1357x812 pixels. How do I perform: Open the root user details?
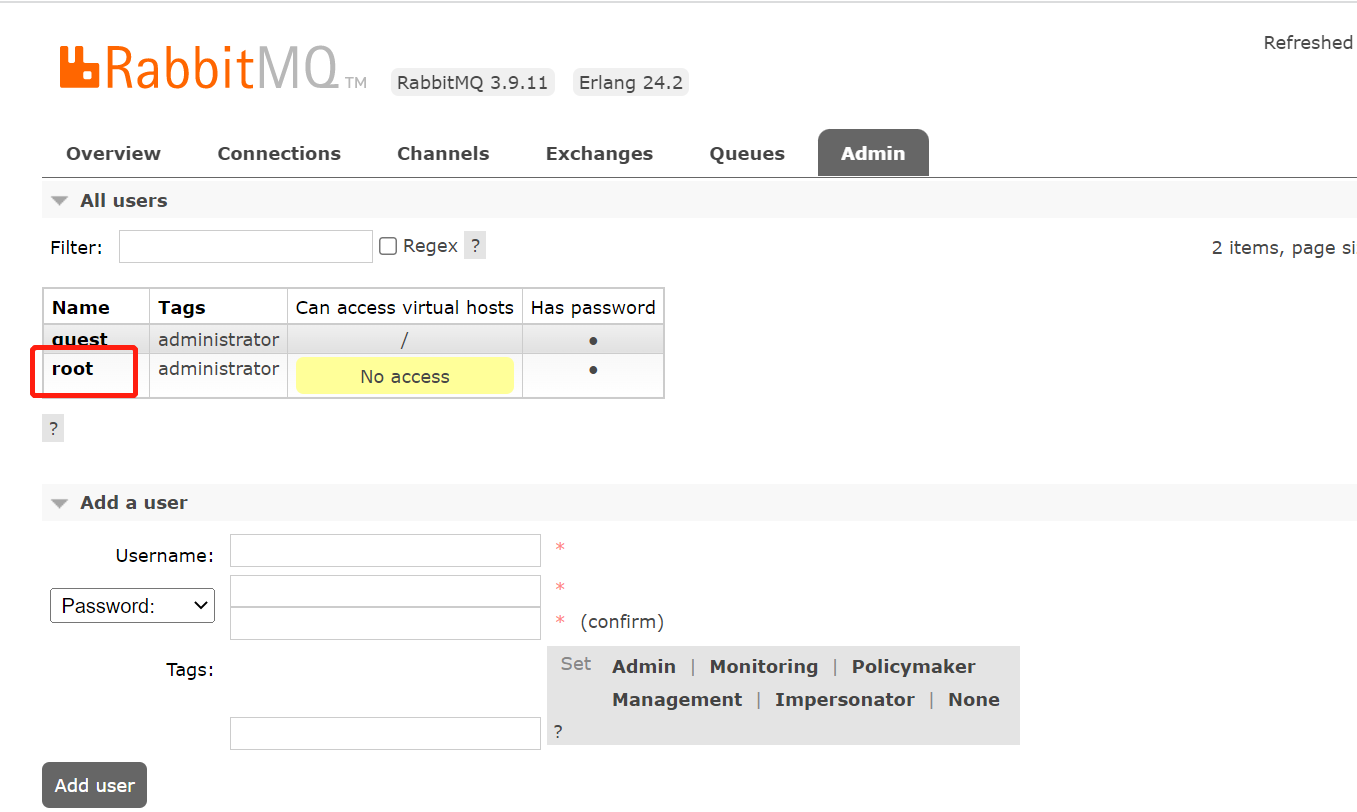tap(72, 369)
